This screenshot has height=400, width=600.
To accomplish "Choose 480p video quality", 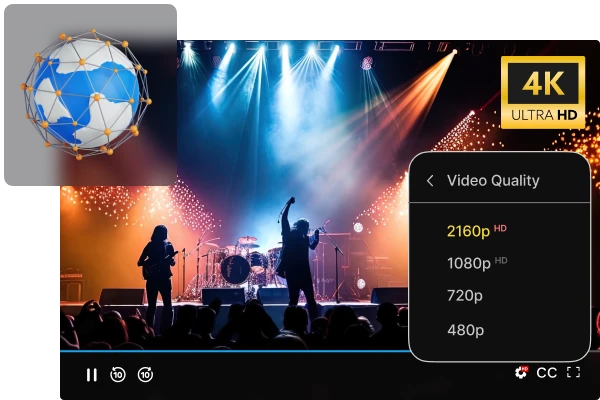I will click(x=465, y=330).
